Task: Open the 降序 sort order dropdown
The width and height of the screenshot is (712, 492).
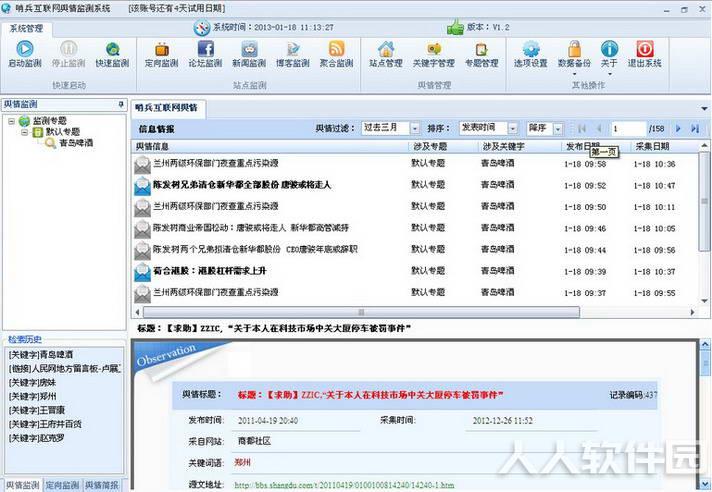Action: click(558, 129)
